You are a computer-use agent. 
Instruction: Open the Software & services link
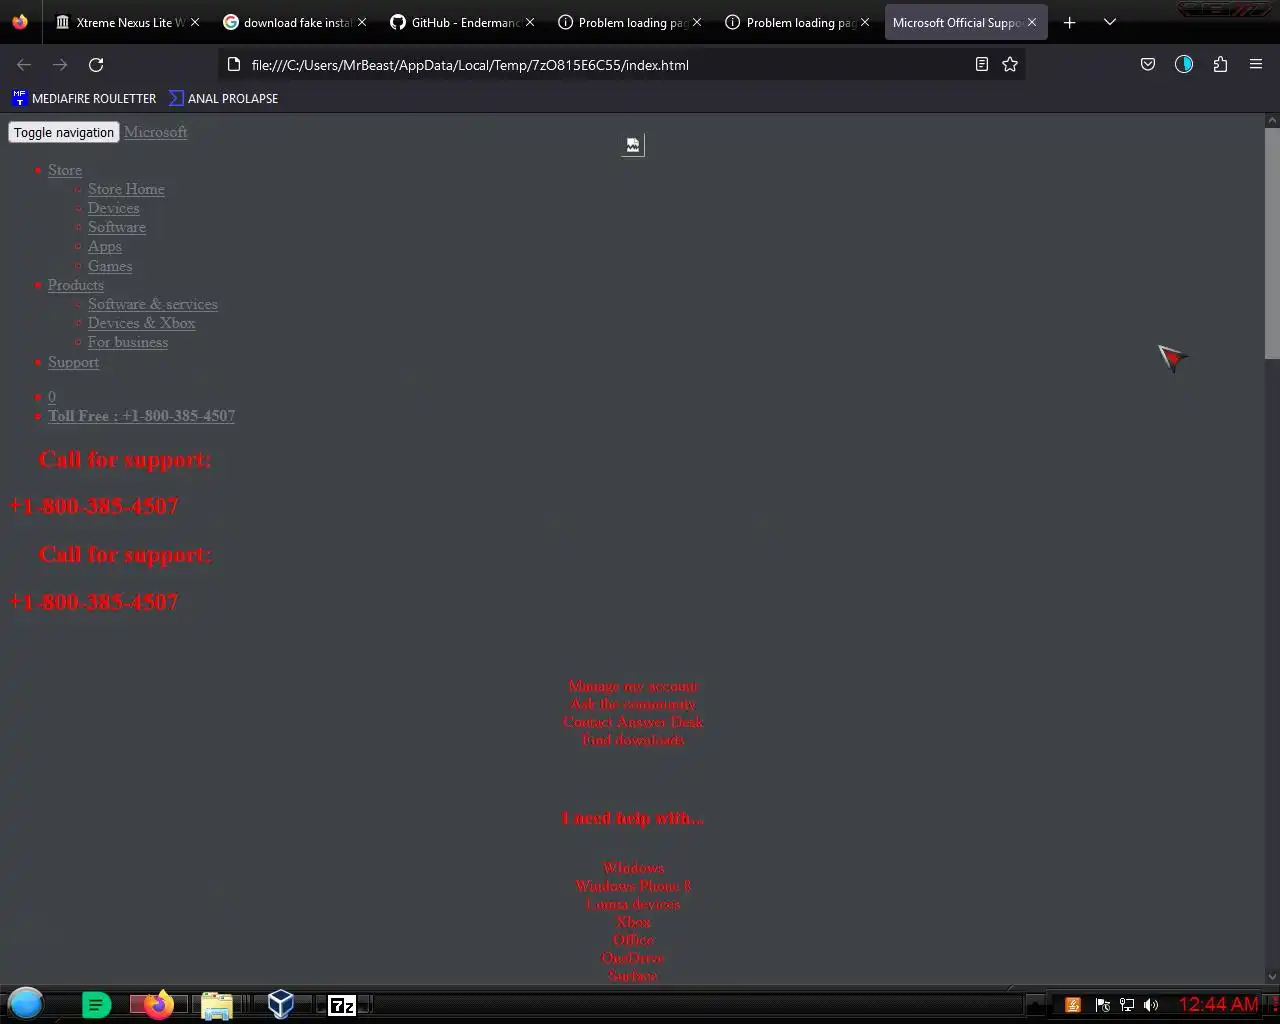(x=153, y=304)
